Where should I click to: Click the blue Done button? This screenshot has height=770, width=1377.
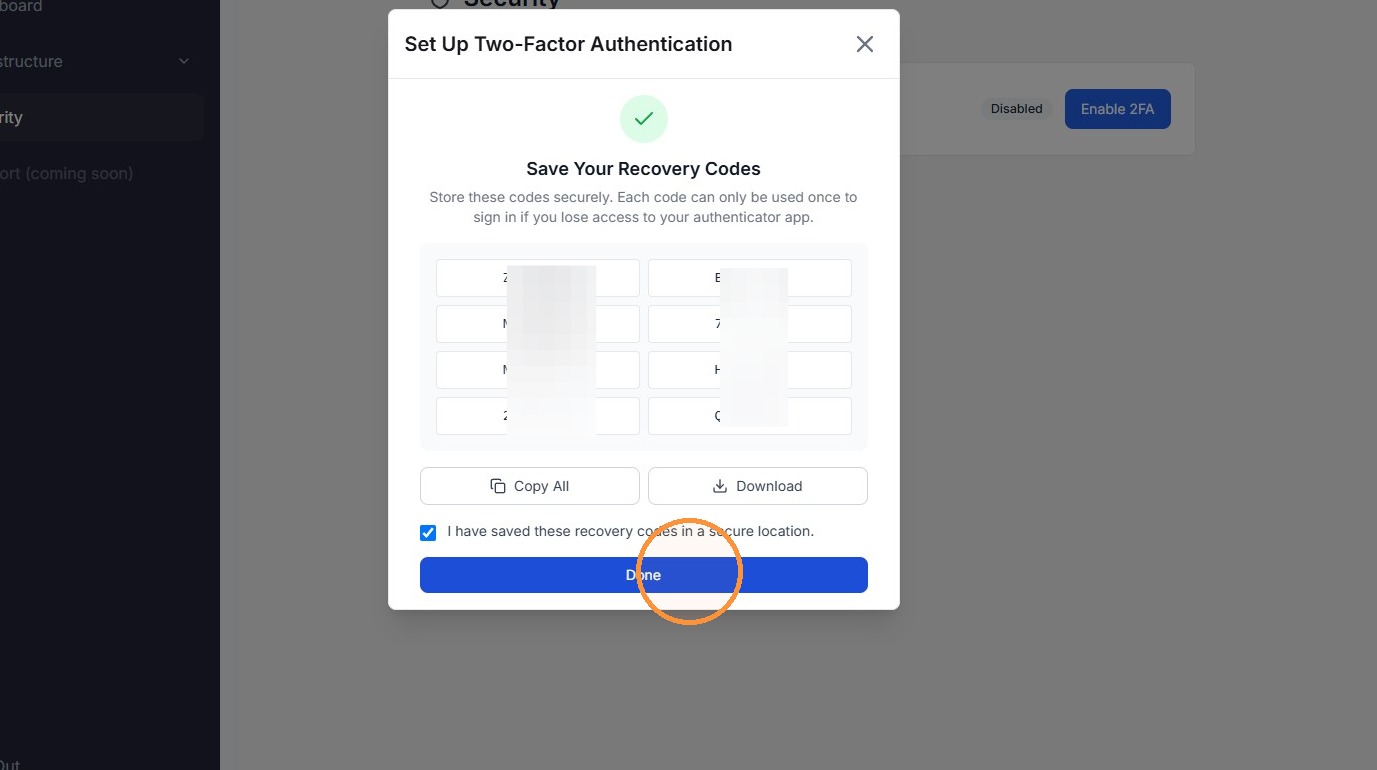point(644,575)
